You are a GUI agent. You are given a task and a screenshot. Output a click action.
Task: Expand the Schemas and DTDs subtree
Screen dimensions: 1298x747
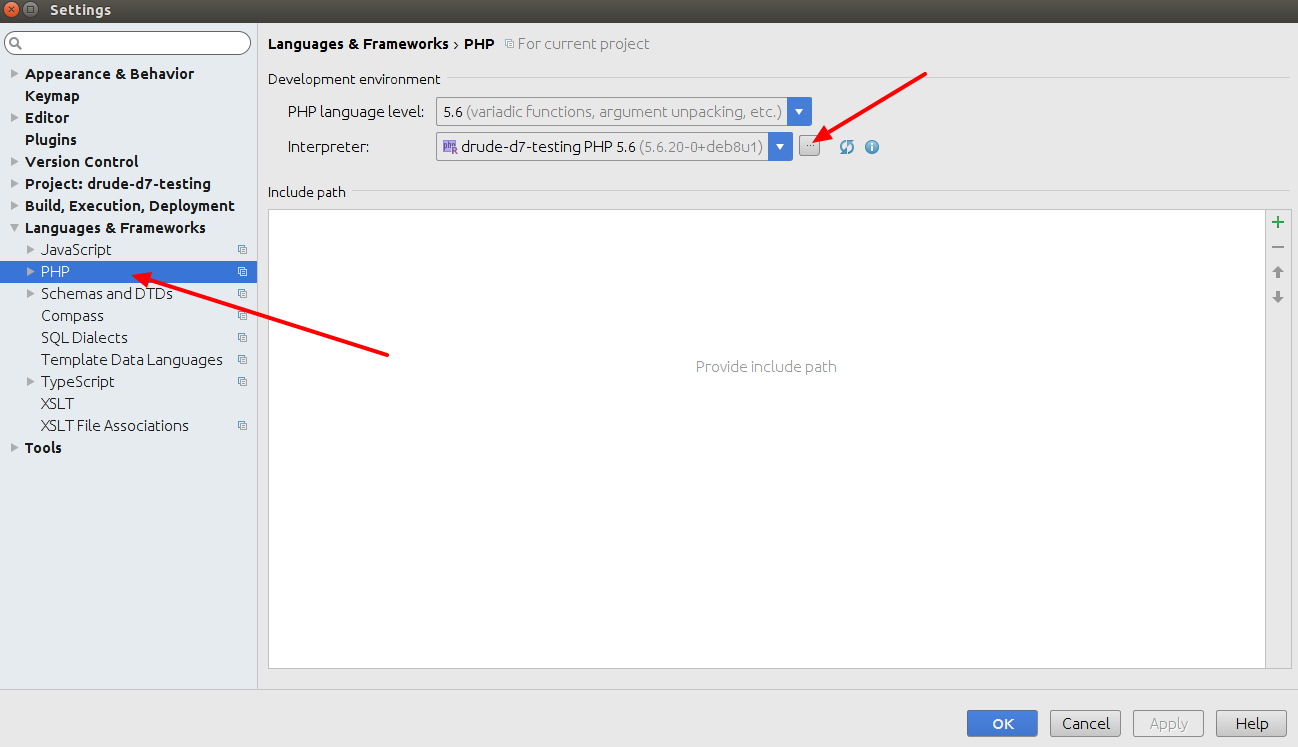(30, 294)
